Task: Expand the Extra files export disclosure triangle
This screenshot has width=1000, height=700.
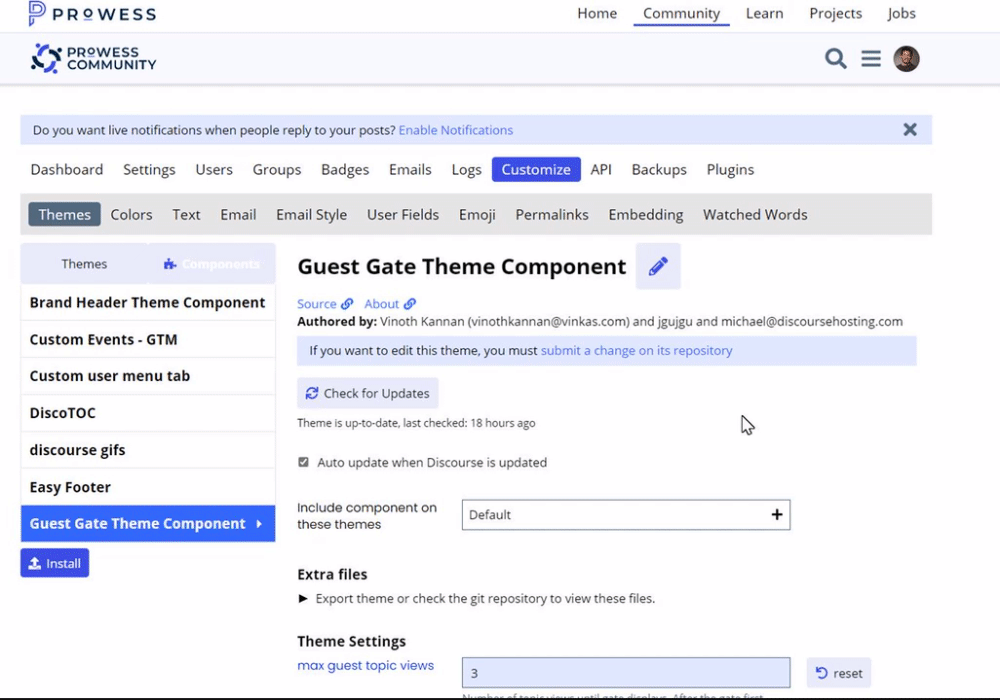Action: (x=304, y=599)
